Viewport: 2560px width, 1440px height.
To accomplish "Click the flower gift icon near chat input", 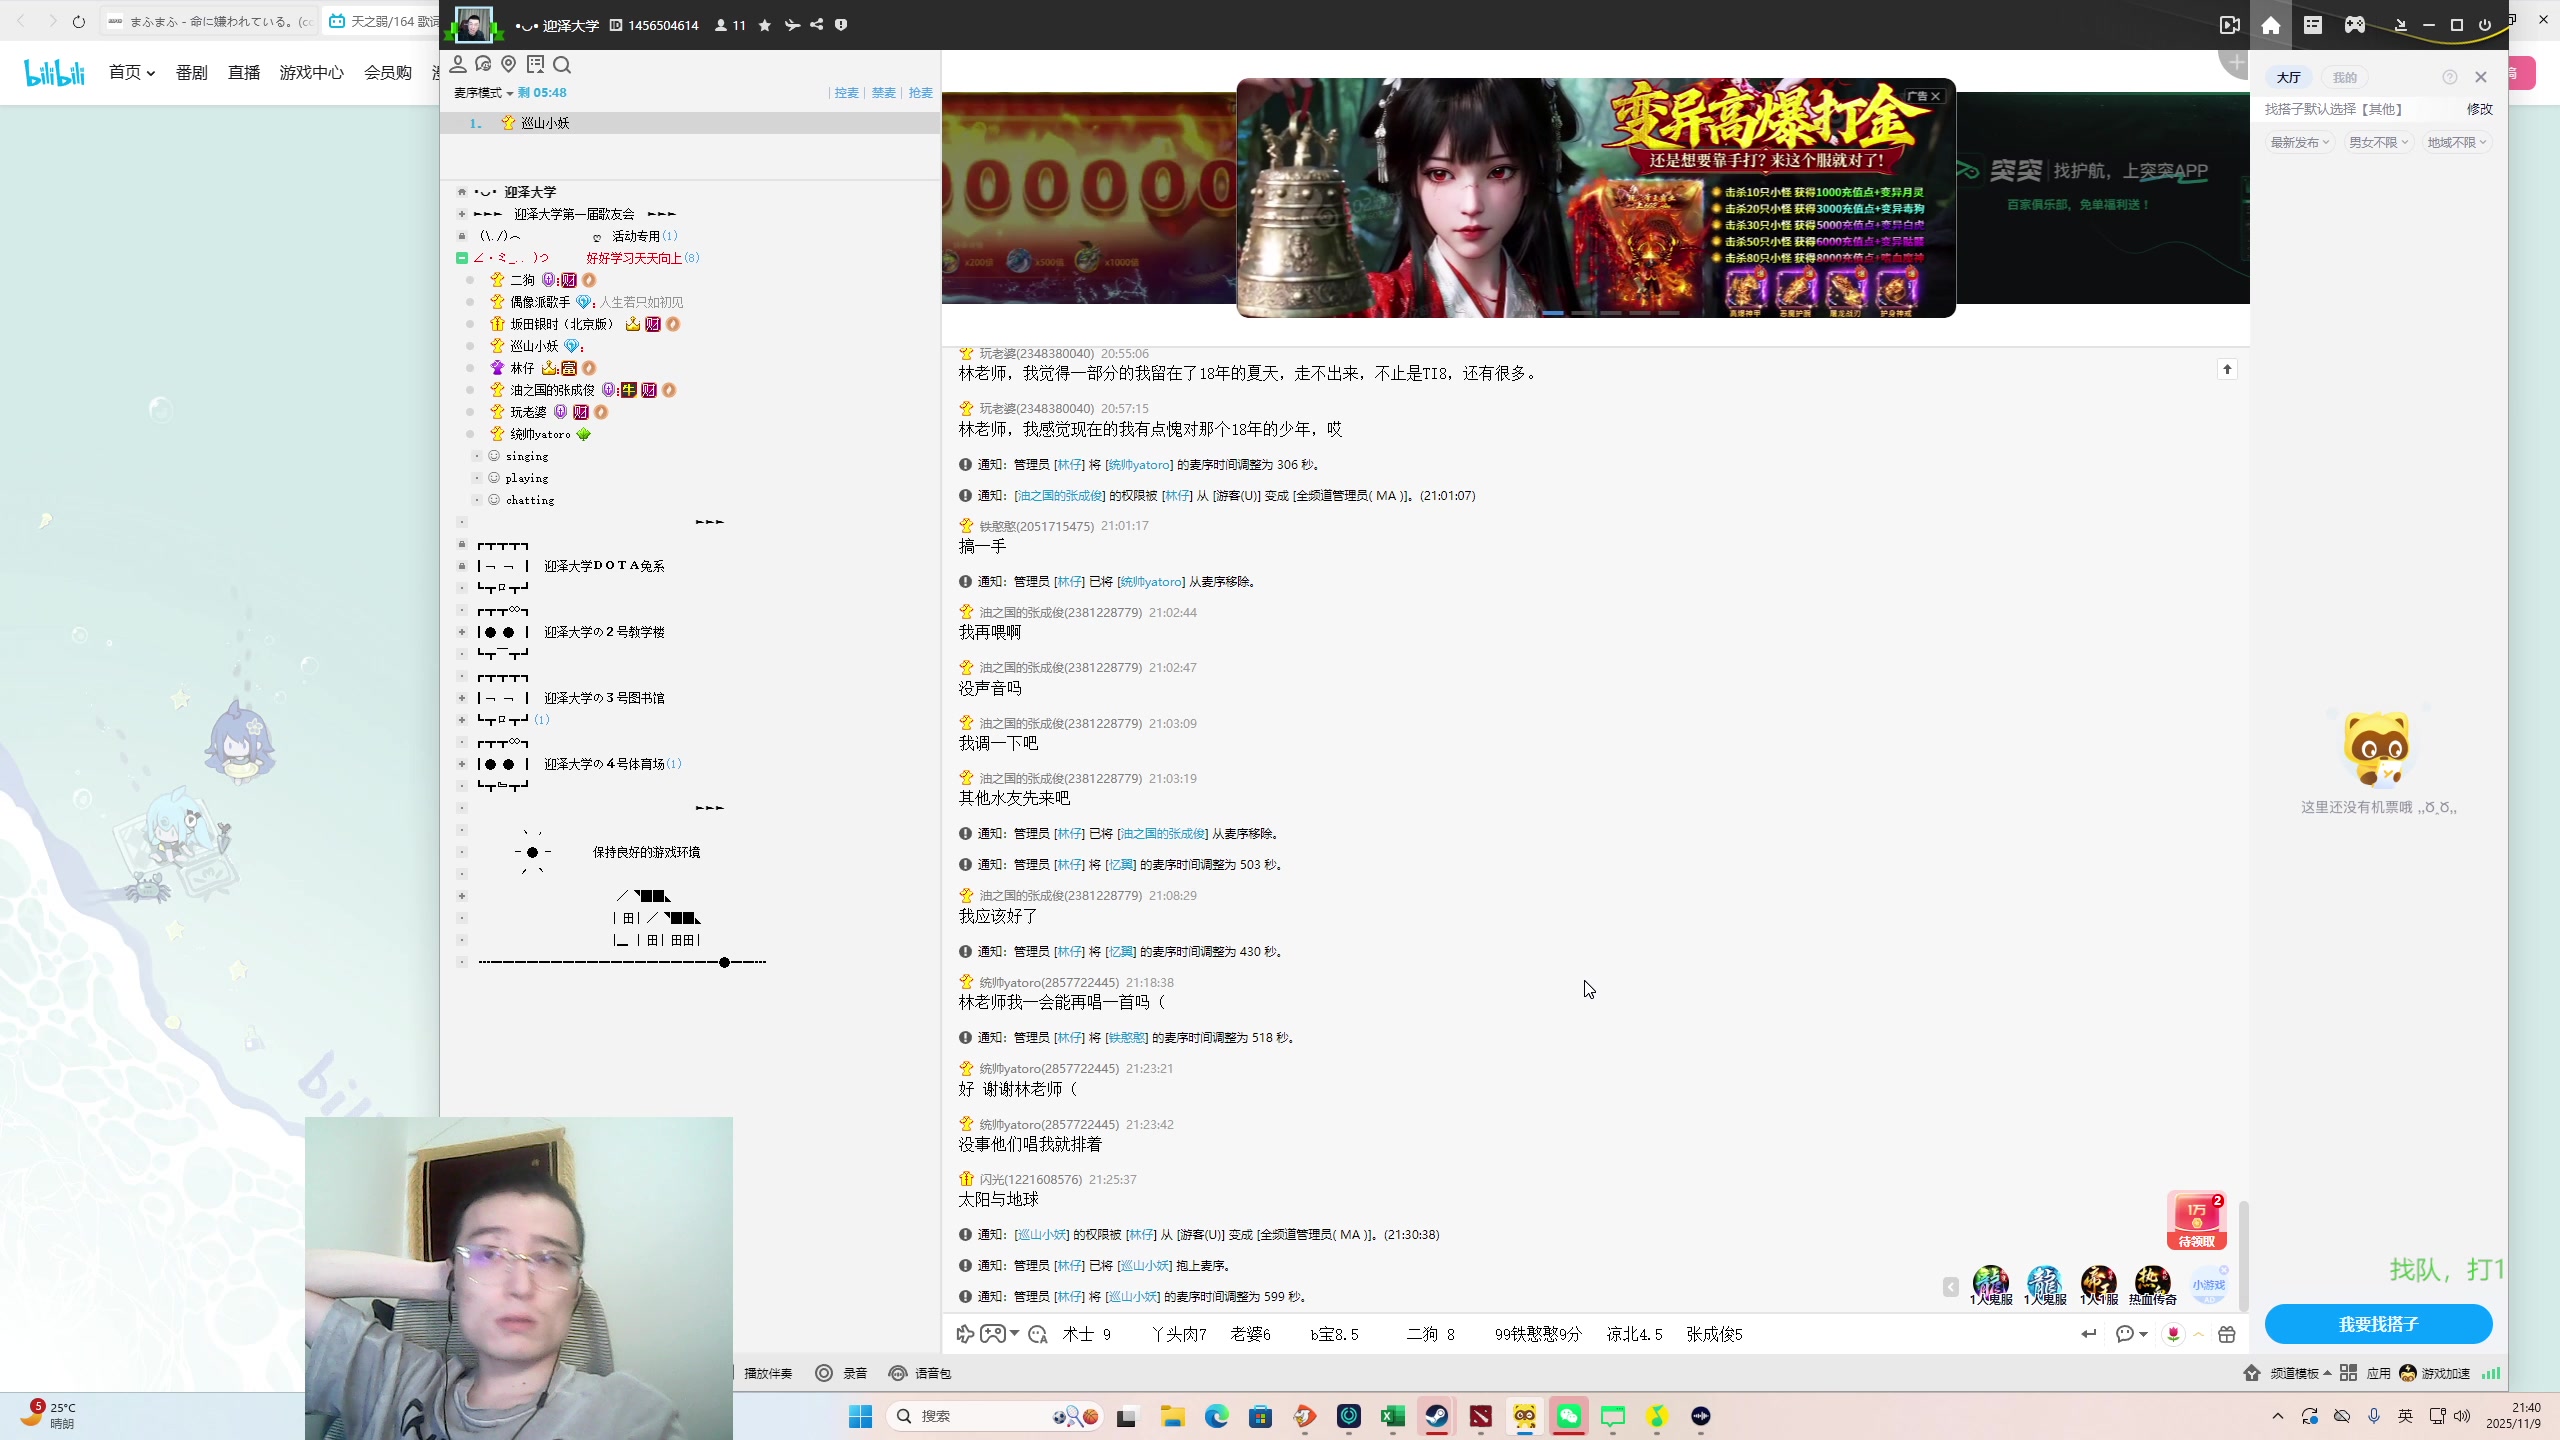I will [2173, 1334].
